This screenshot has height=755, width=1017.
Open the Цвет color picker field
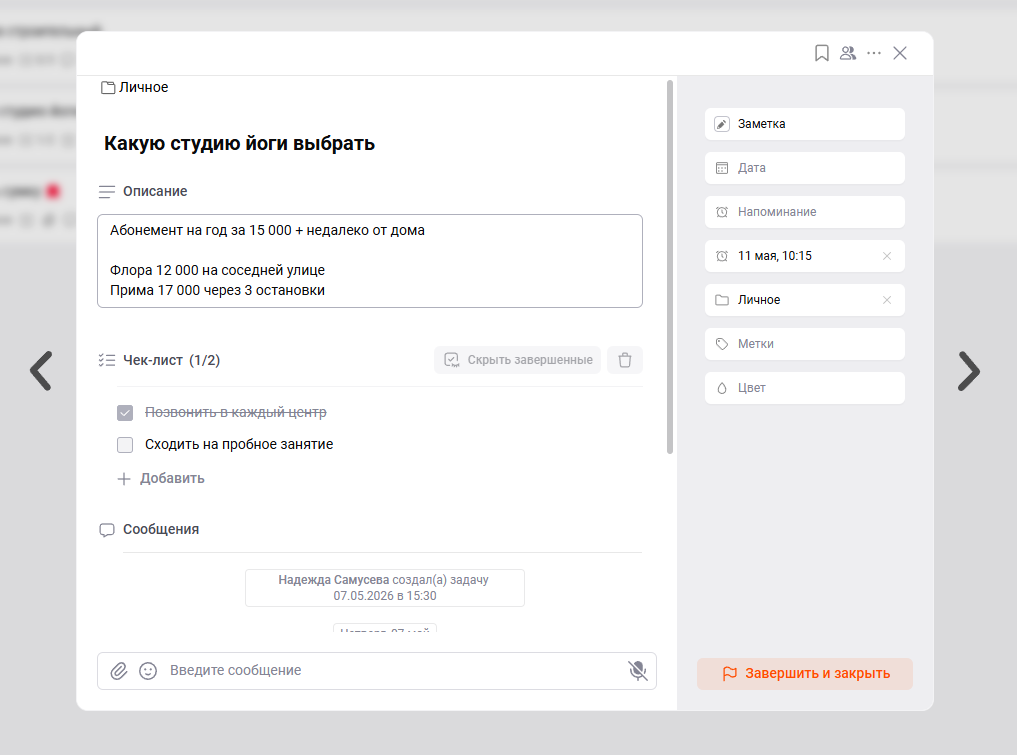[804, 388]
